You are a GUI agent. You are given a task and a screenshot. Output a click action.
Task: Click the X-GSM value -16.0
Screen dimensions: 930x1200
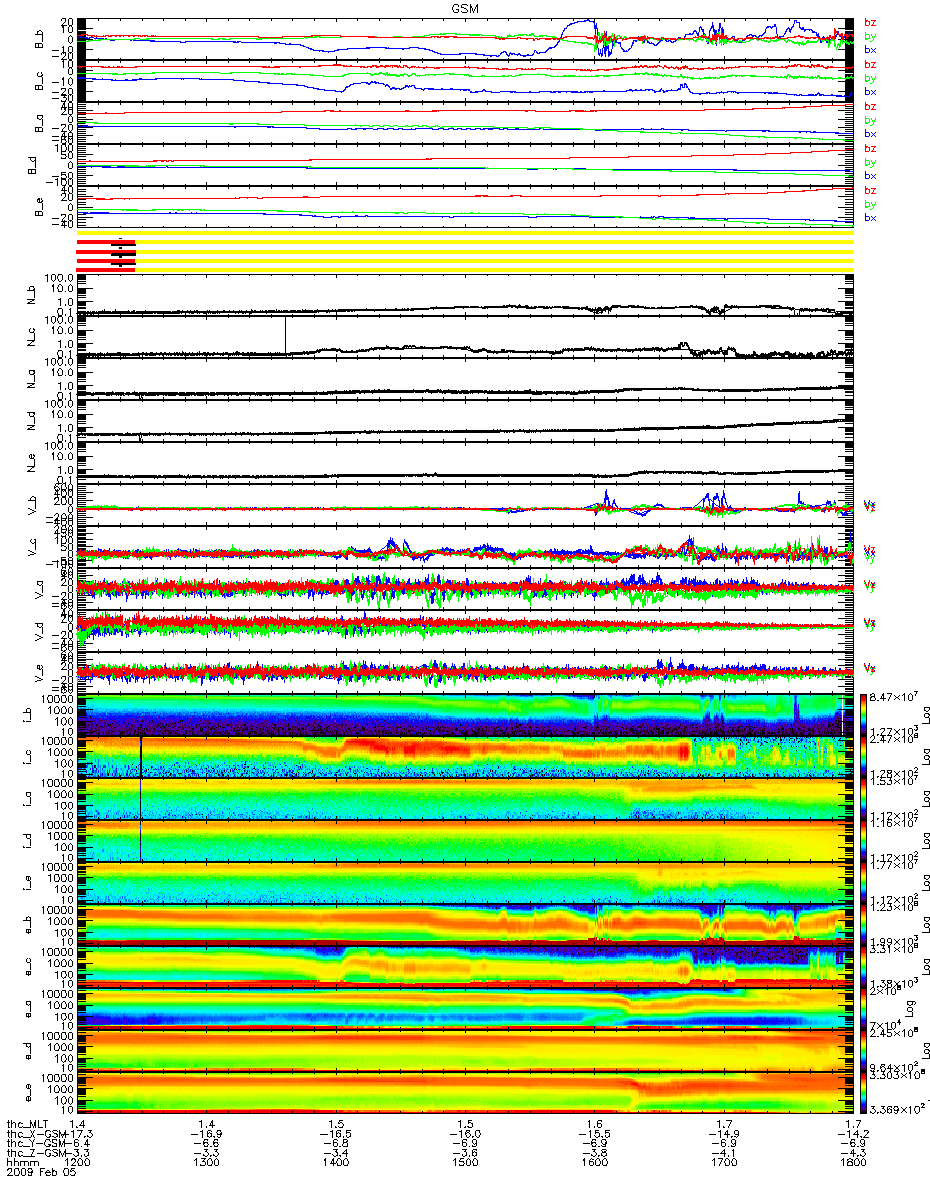467,1136
